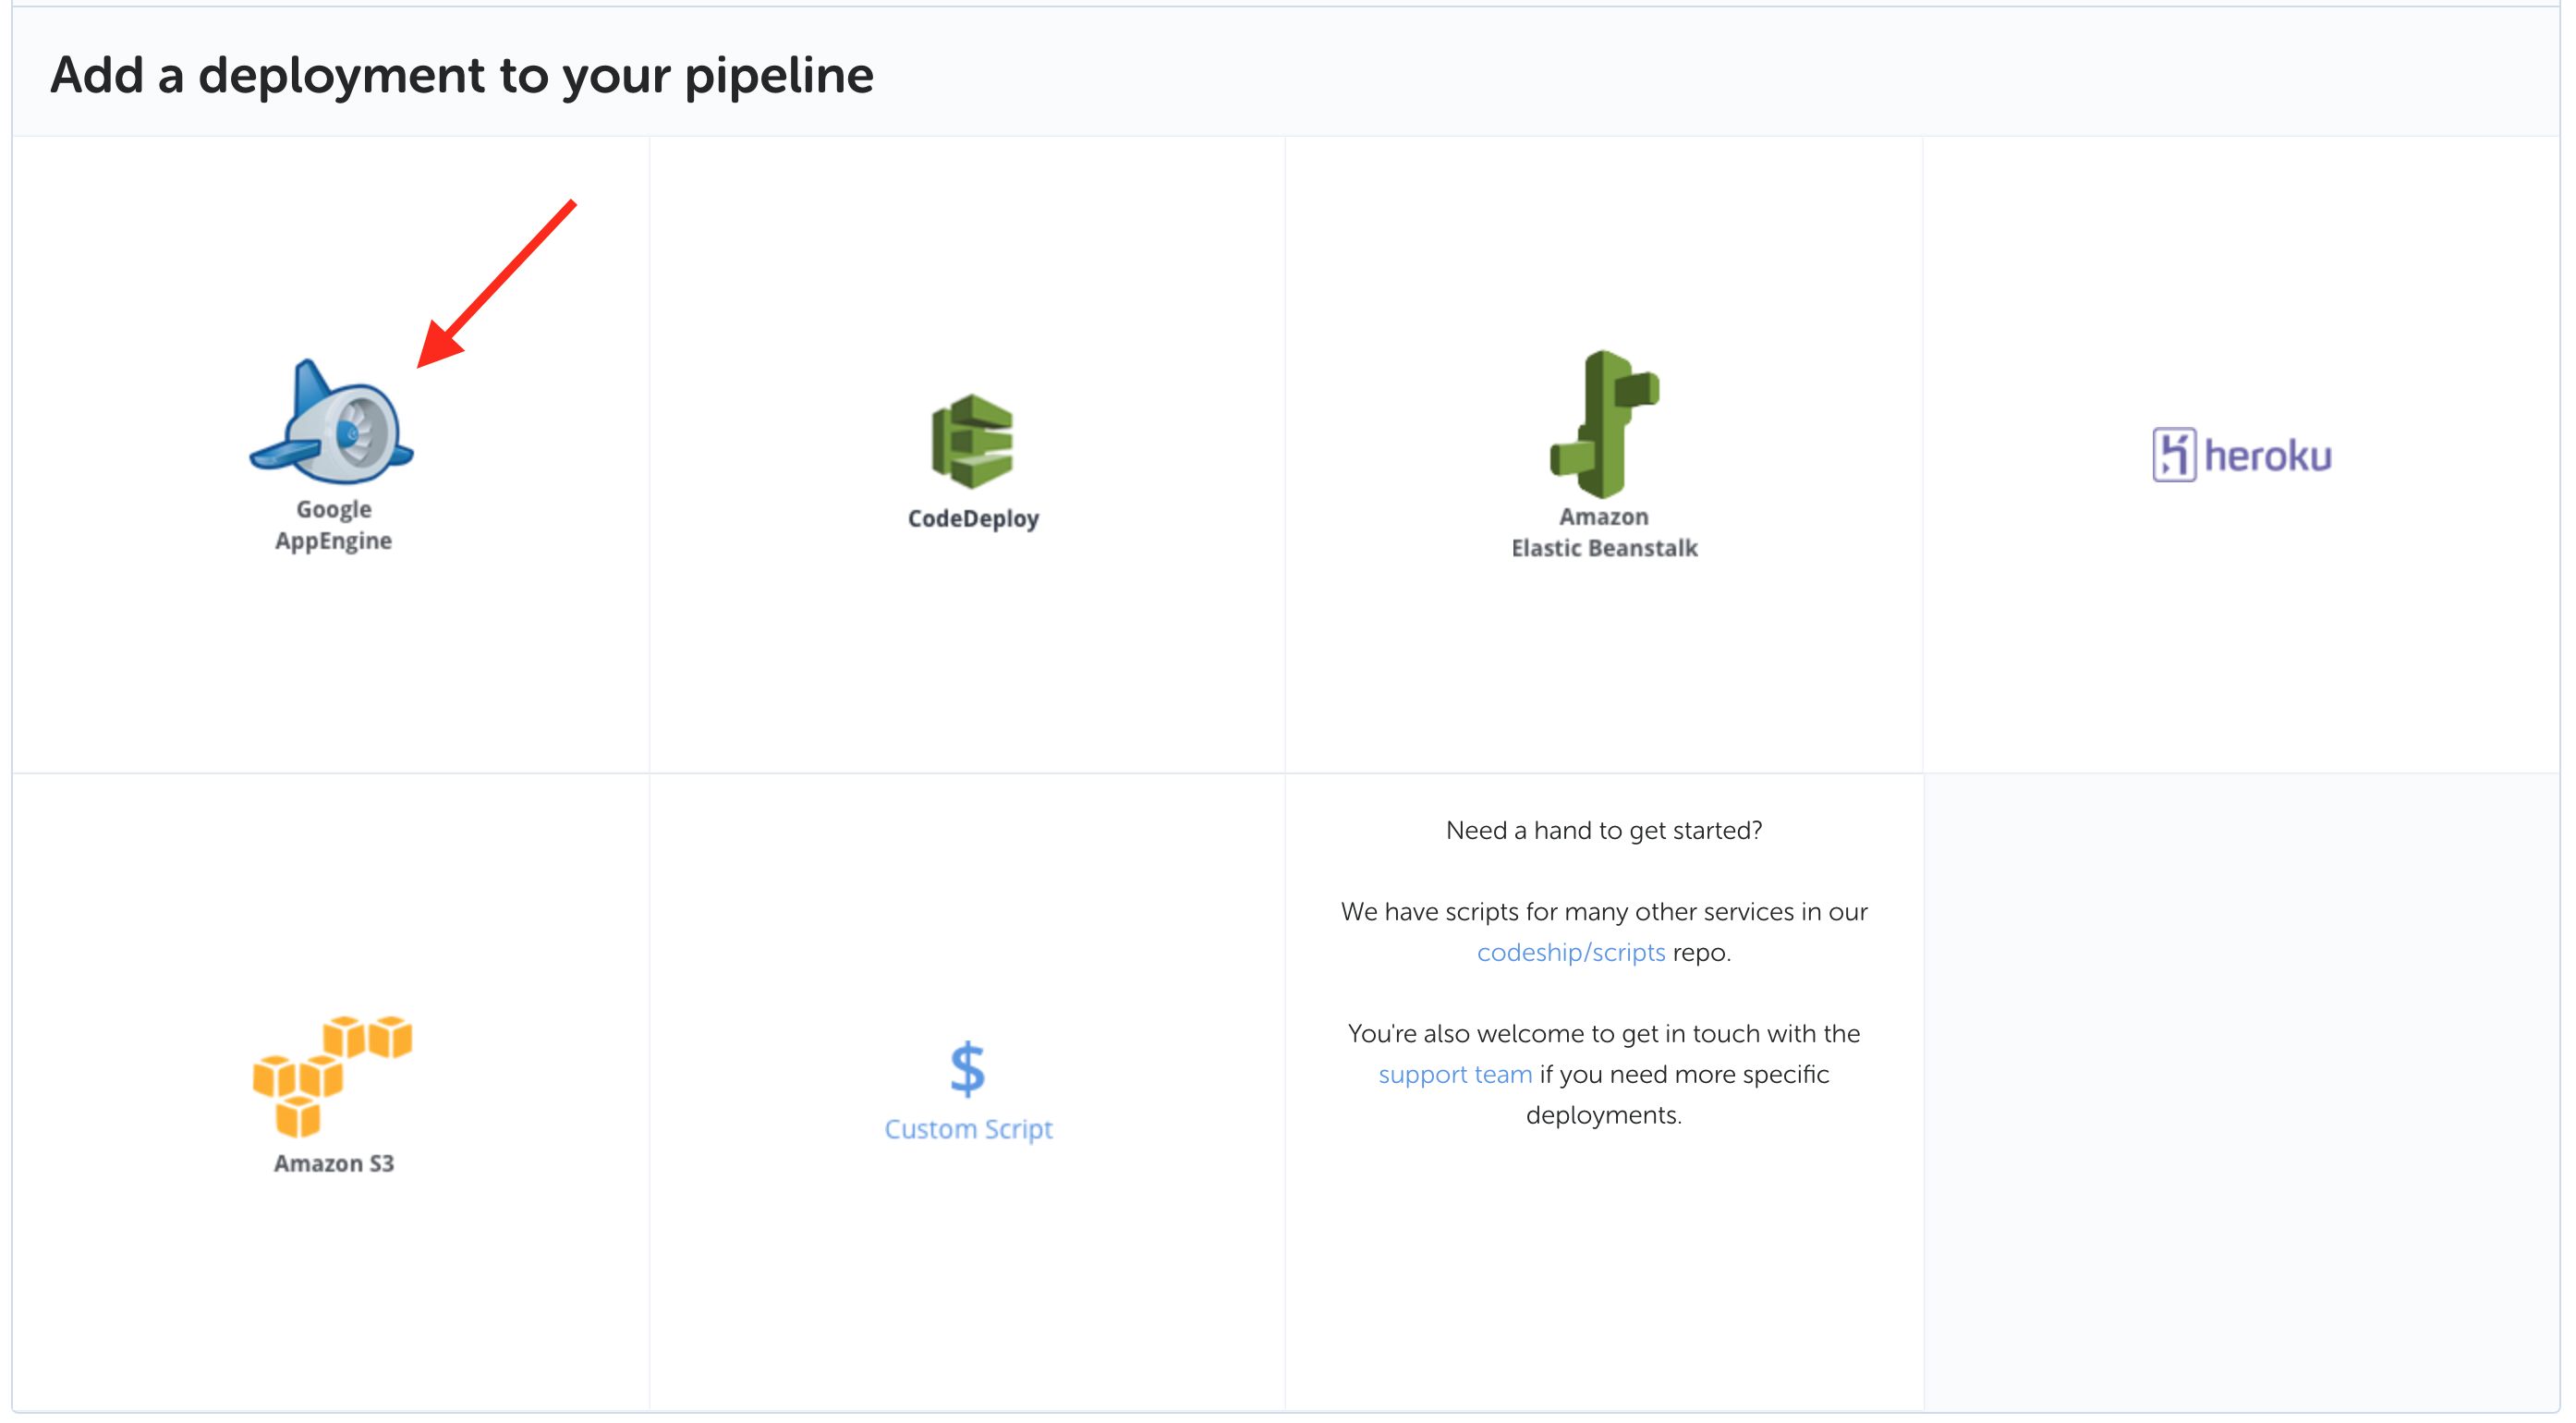Click the 'heroku' wordmark text
Image resolution: width=2576 pixels, height=1423 pixels.
point(2268,456)
